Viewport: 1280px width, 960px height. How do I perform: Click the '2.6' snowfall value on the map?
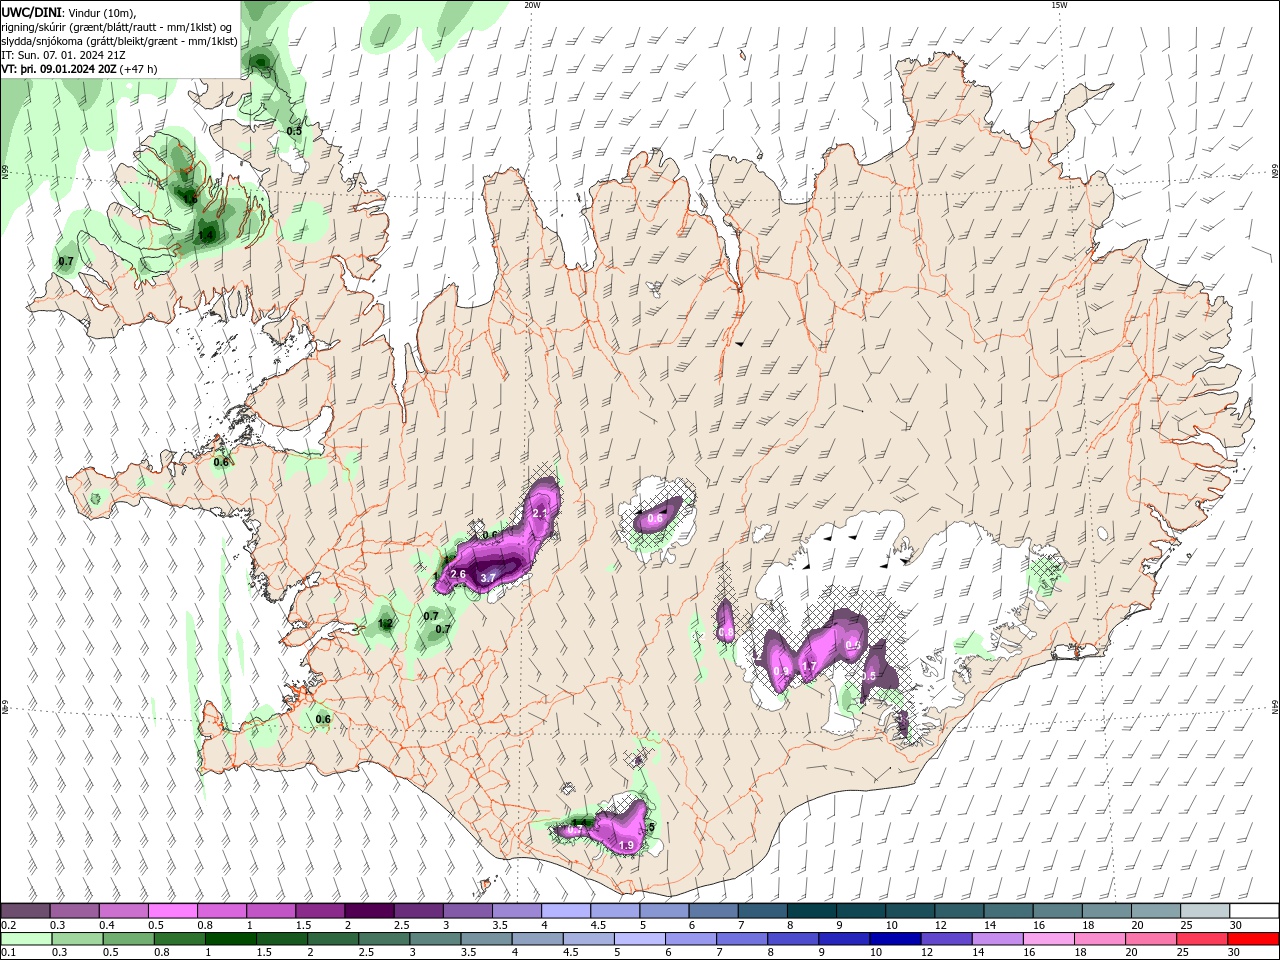(459, 574)
